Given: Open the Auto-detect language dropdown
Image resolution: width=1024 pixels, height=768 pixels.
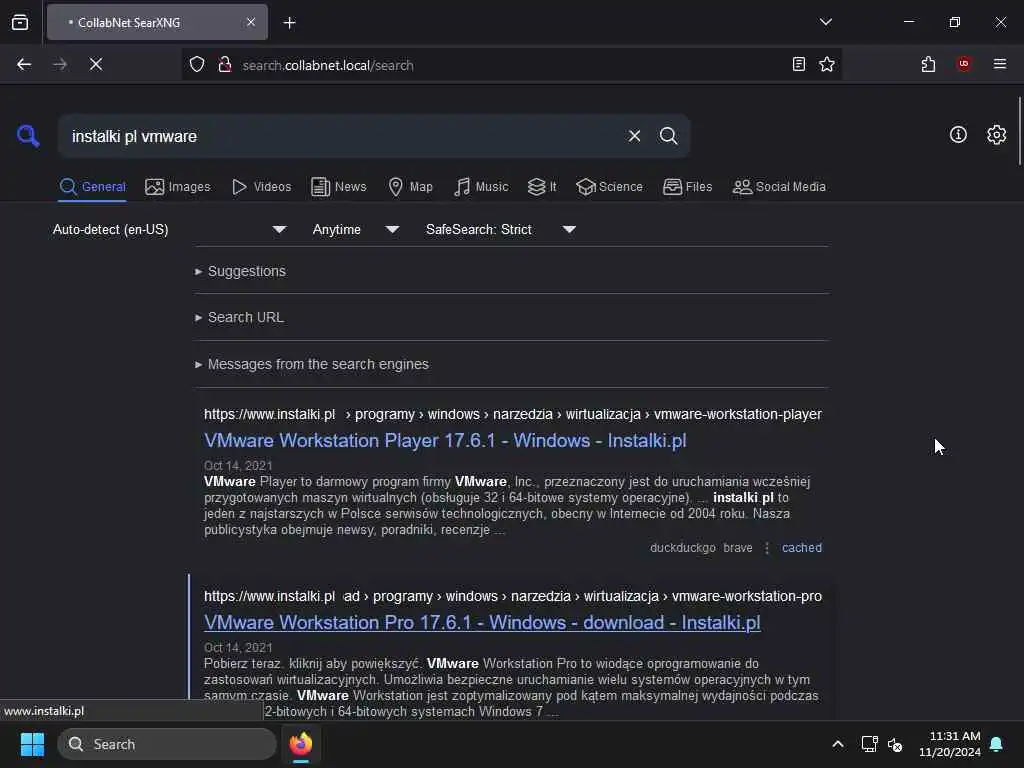Looking at the screenshot, I should click(169, 229).
